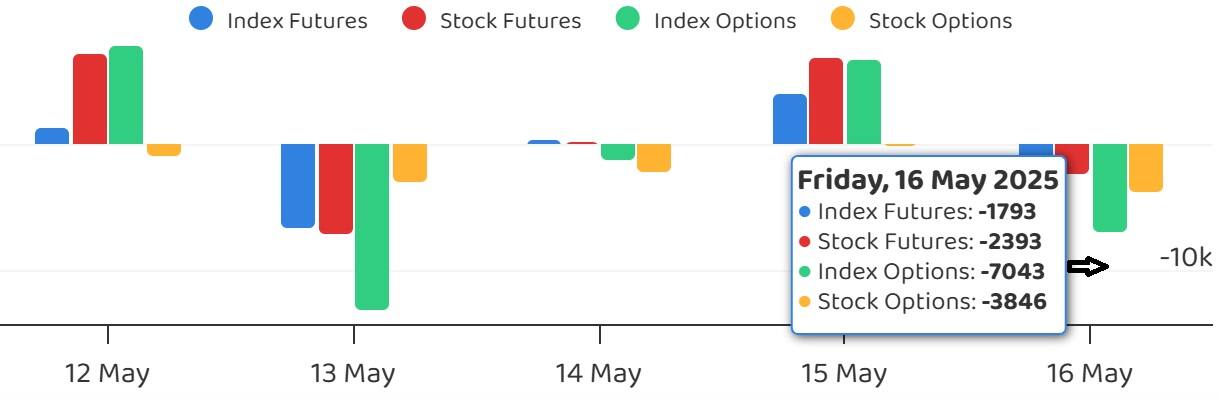Click the red Stock Futures legend circle
This screenshot has height=400, width=1218.
click(x=413, y=18)
